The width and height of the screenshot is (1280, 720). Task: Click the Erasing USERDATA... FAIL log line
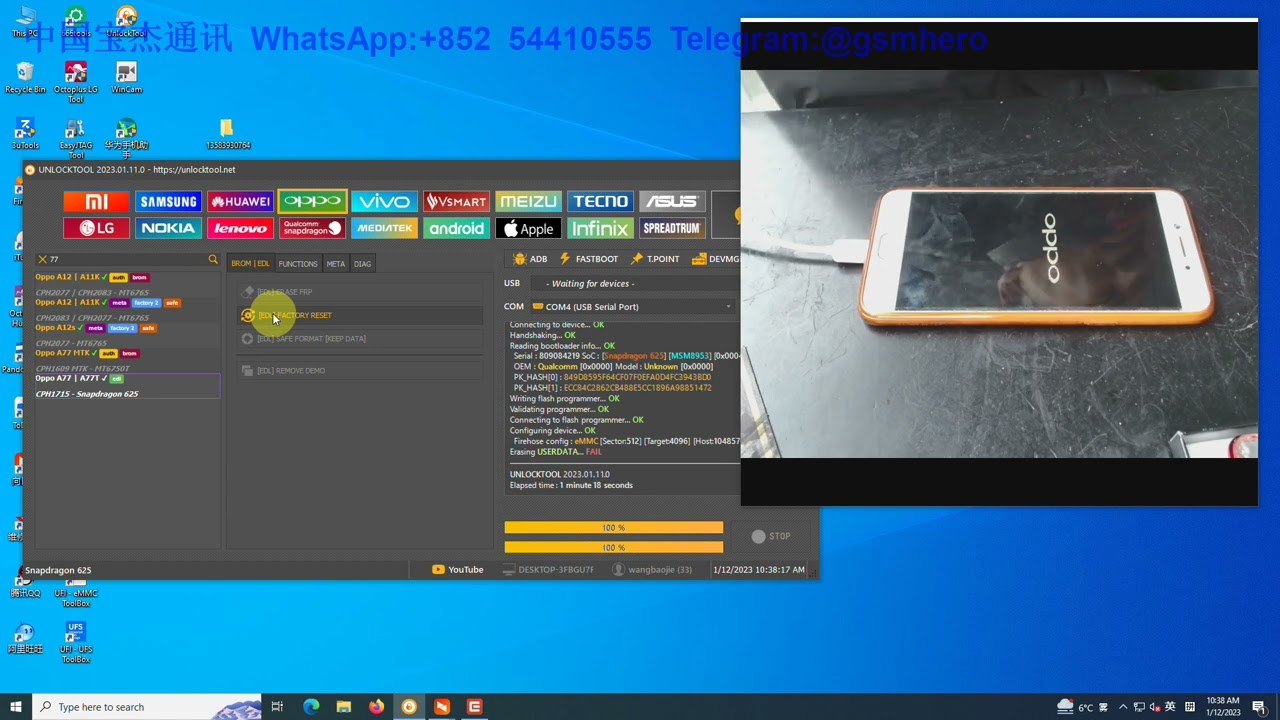tap(556, 452)
